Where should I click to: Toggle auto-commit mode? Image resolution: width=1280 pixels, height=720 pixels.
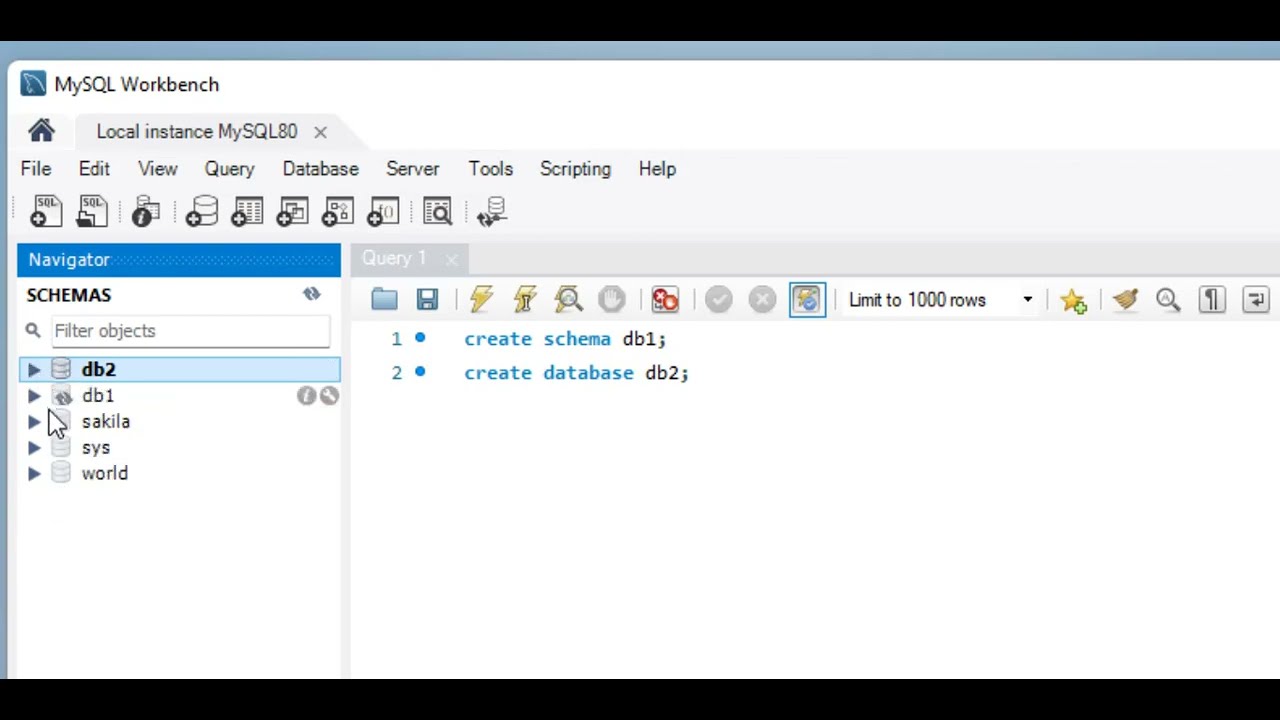807,299
